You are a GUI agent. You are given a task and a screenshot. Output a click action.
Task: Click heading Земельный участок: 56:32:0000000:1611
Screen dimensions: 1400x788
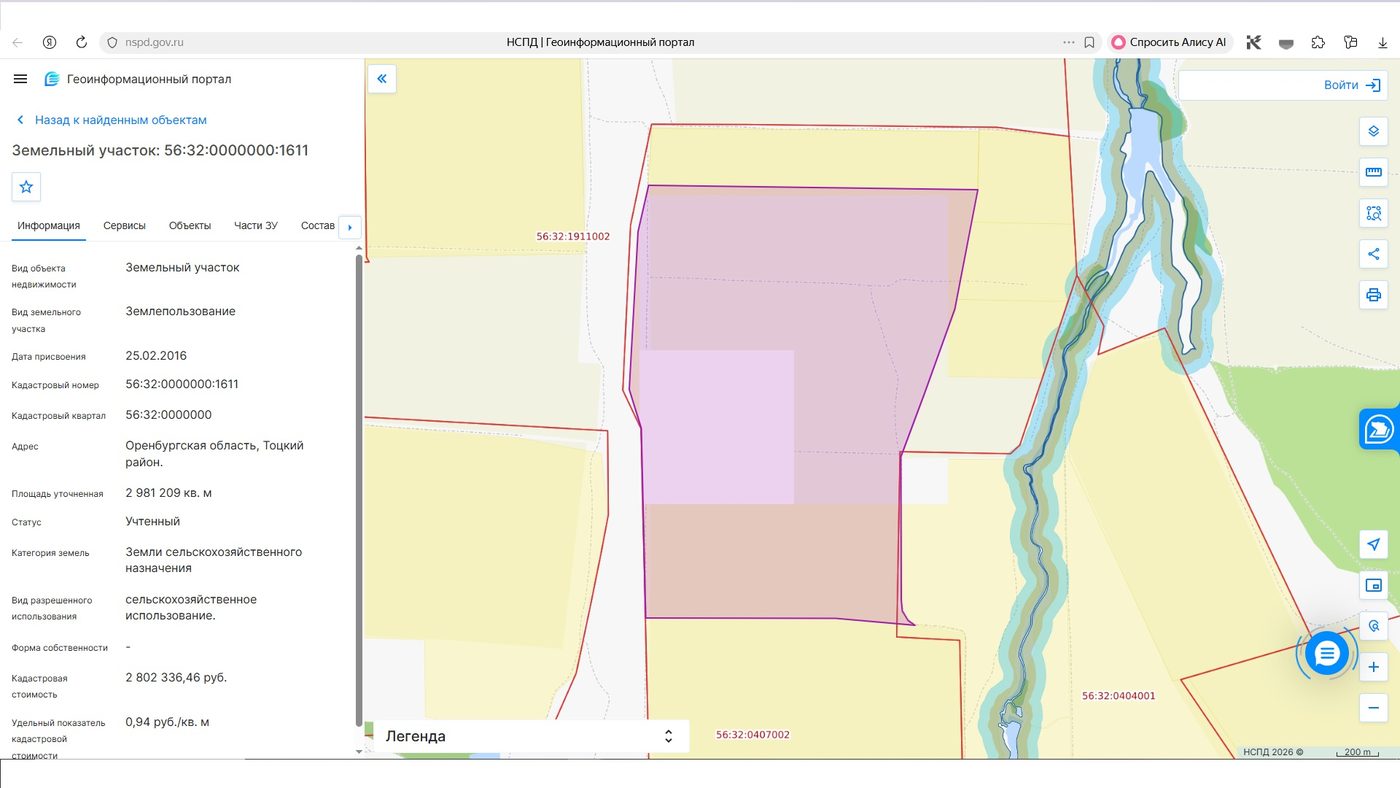(160, 151)
